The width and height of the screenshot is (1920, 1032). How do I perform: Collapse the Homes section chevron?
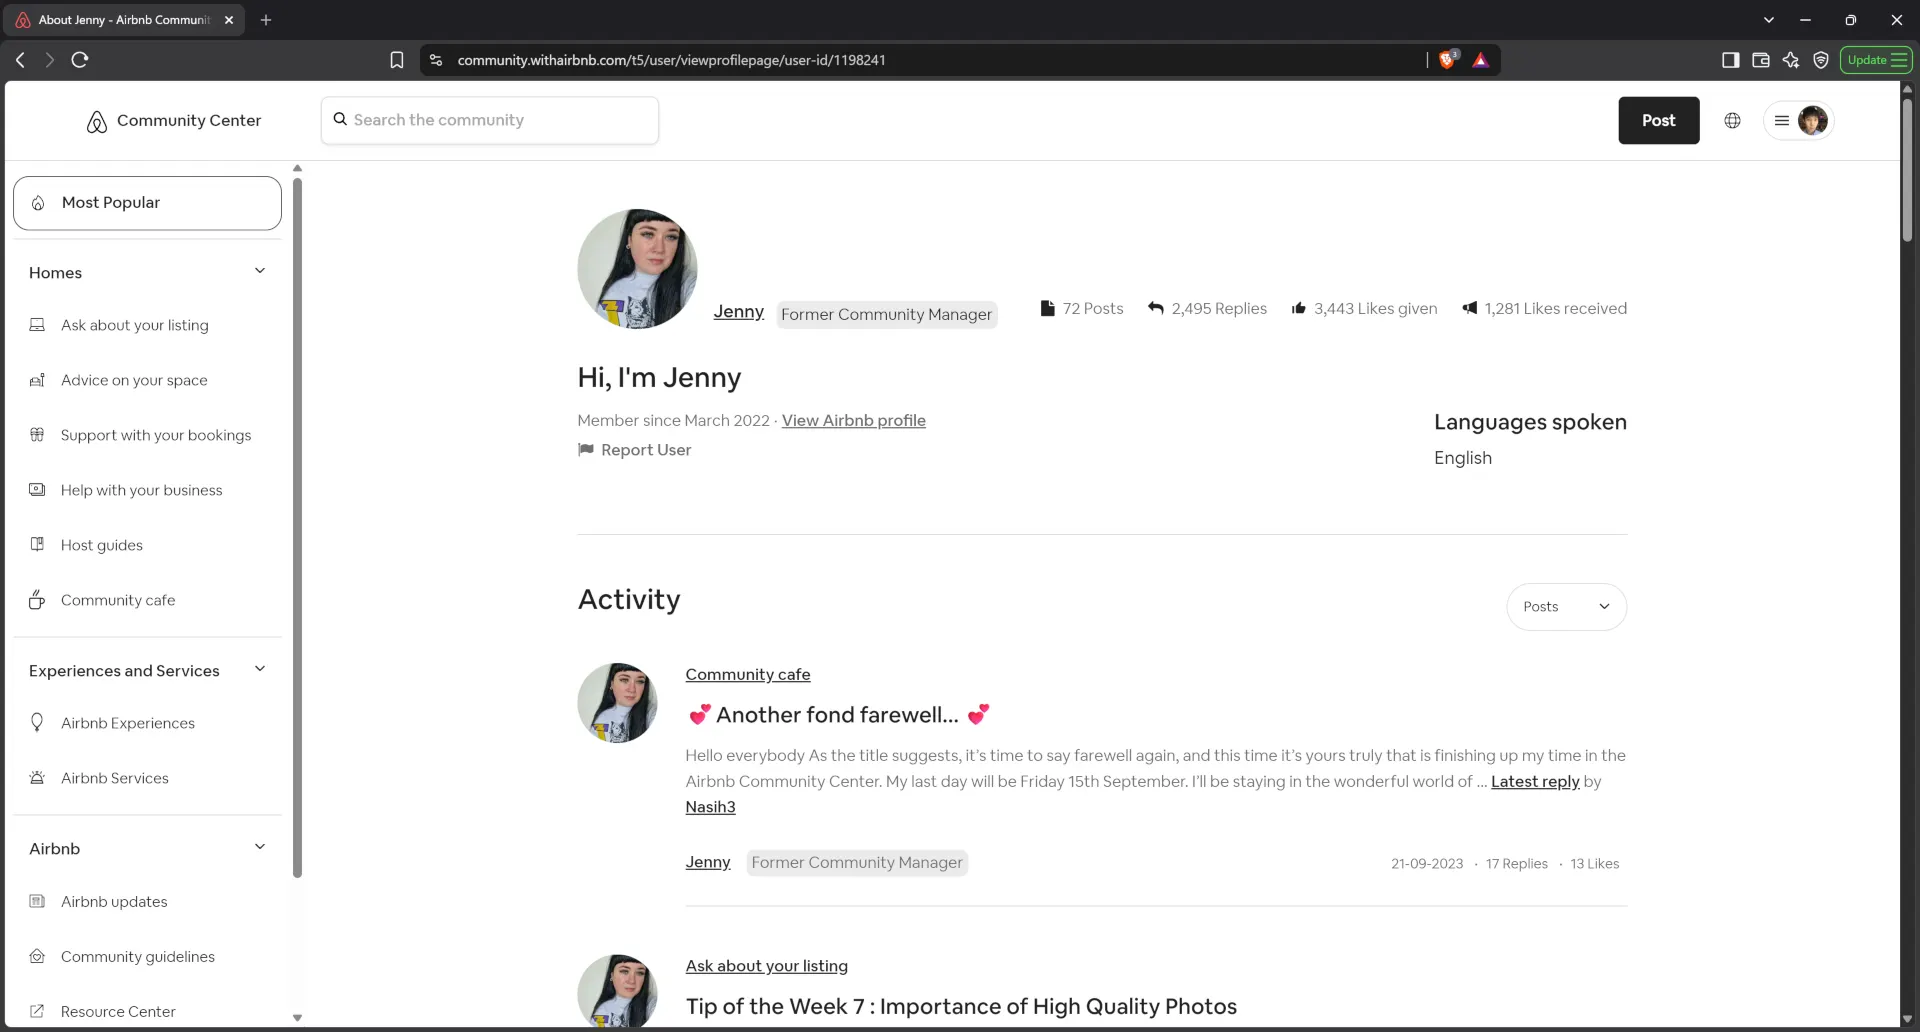pos(260,271)
